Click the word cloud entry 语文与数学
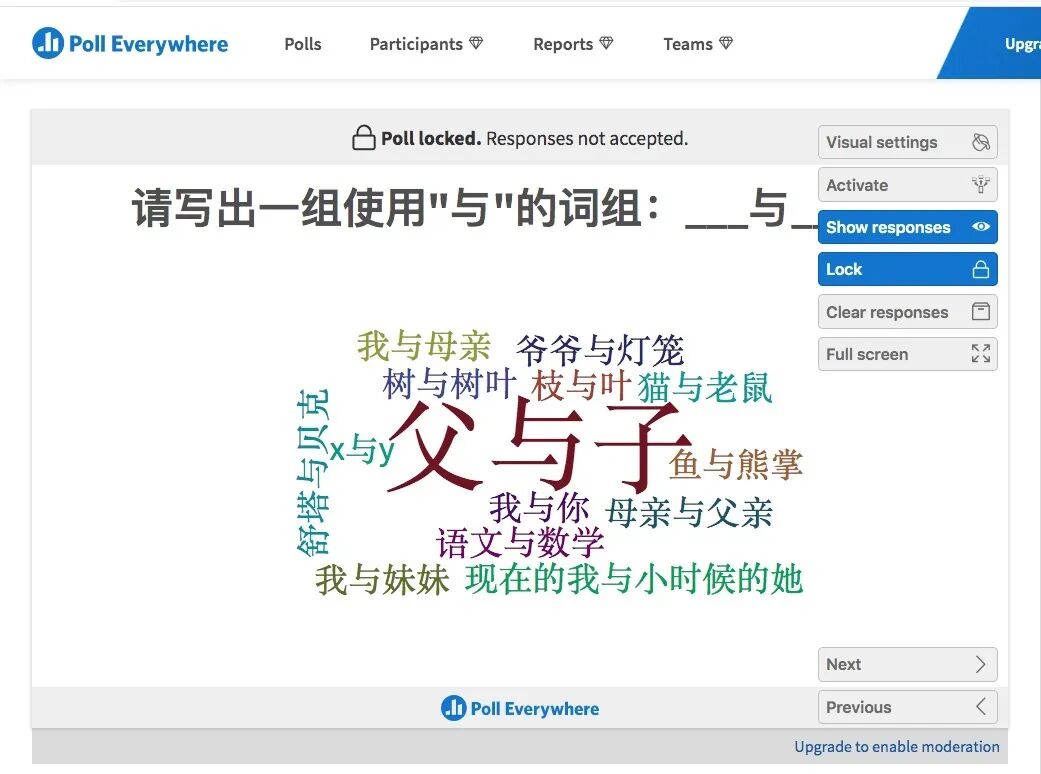The width and height of the screenshot is (1041, 774). pos(520,542)
